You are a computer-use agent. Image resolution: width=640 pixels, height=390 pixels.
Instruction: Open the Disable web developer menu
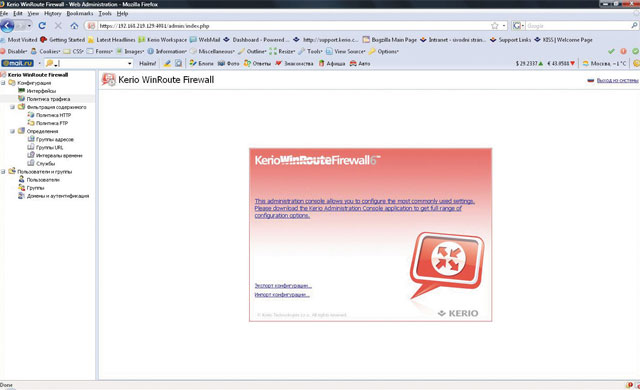click(14, 51)
